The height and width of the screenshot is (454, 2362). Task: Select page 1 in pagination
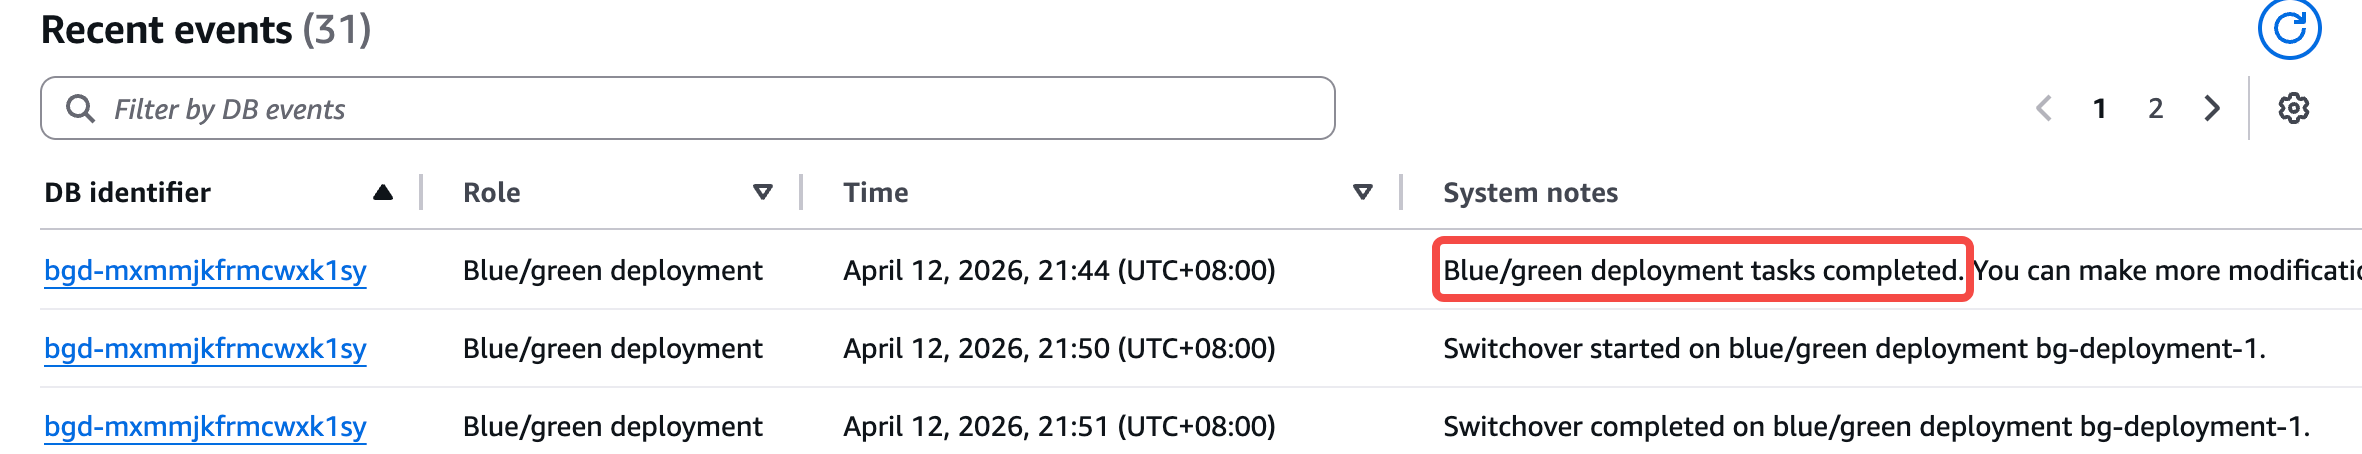point(2100,108)
